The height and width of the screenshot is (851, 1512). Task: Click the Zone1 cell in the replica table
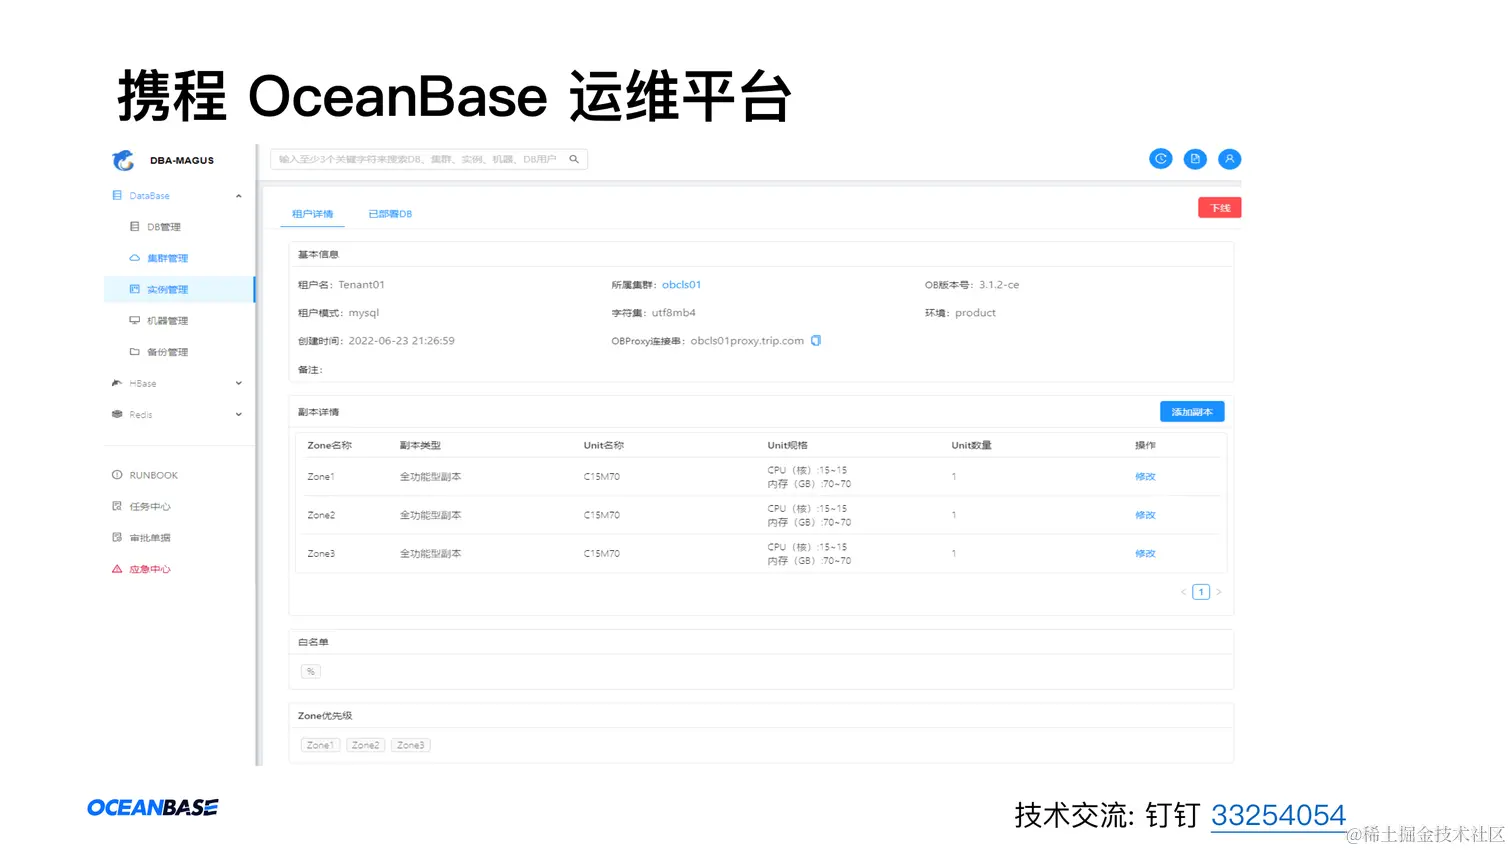(x=321, y=477)
